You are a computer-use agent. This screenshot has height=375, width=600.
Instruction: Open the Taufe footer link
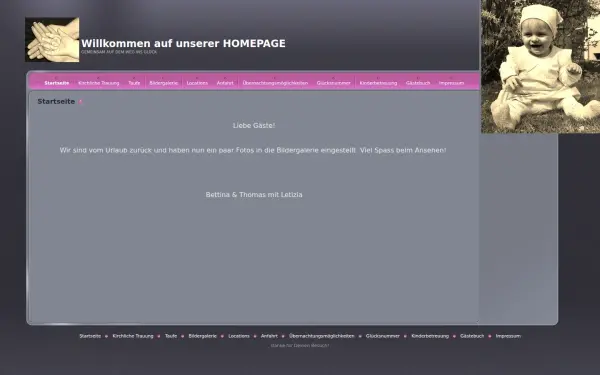[x=171, y=336]
